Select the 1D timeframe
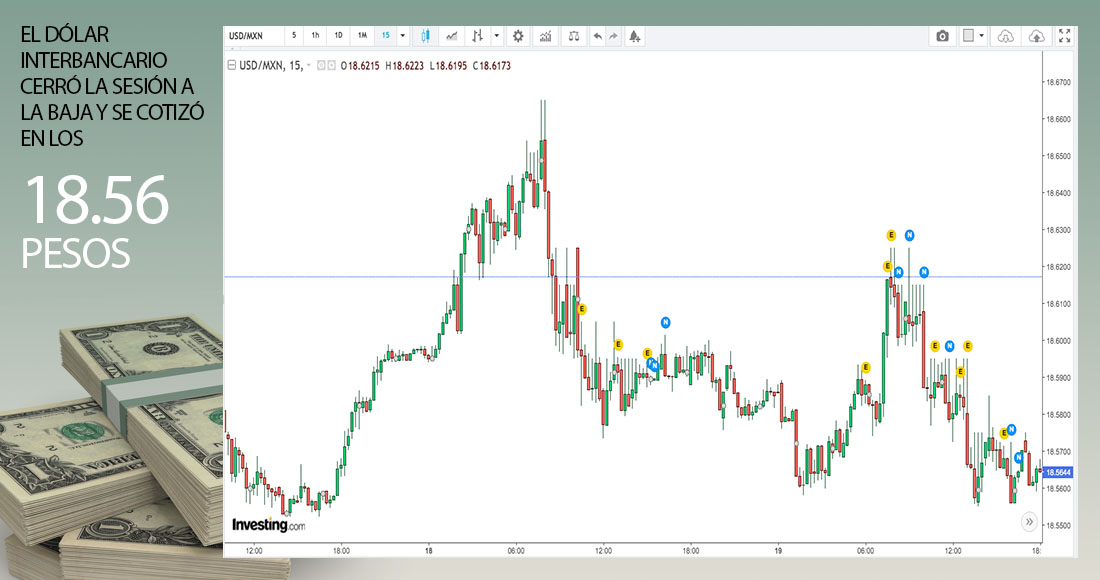 click(338, 36)
